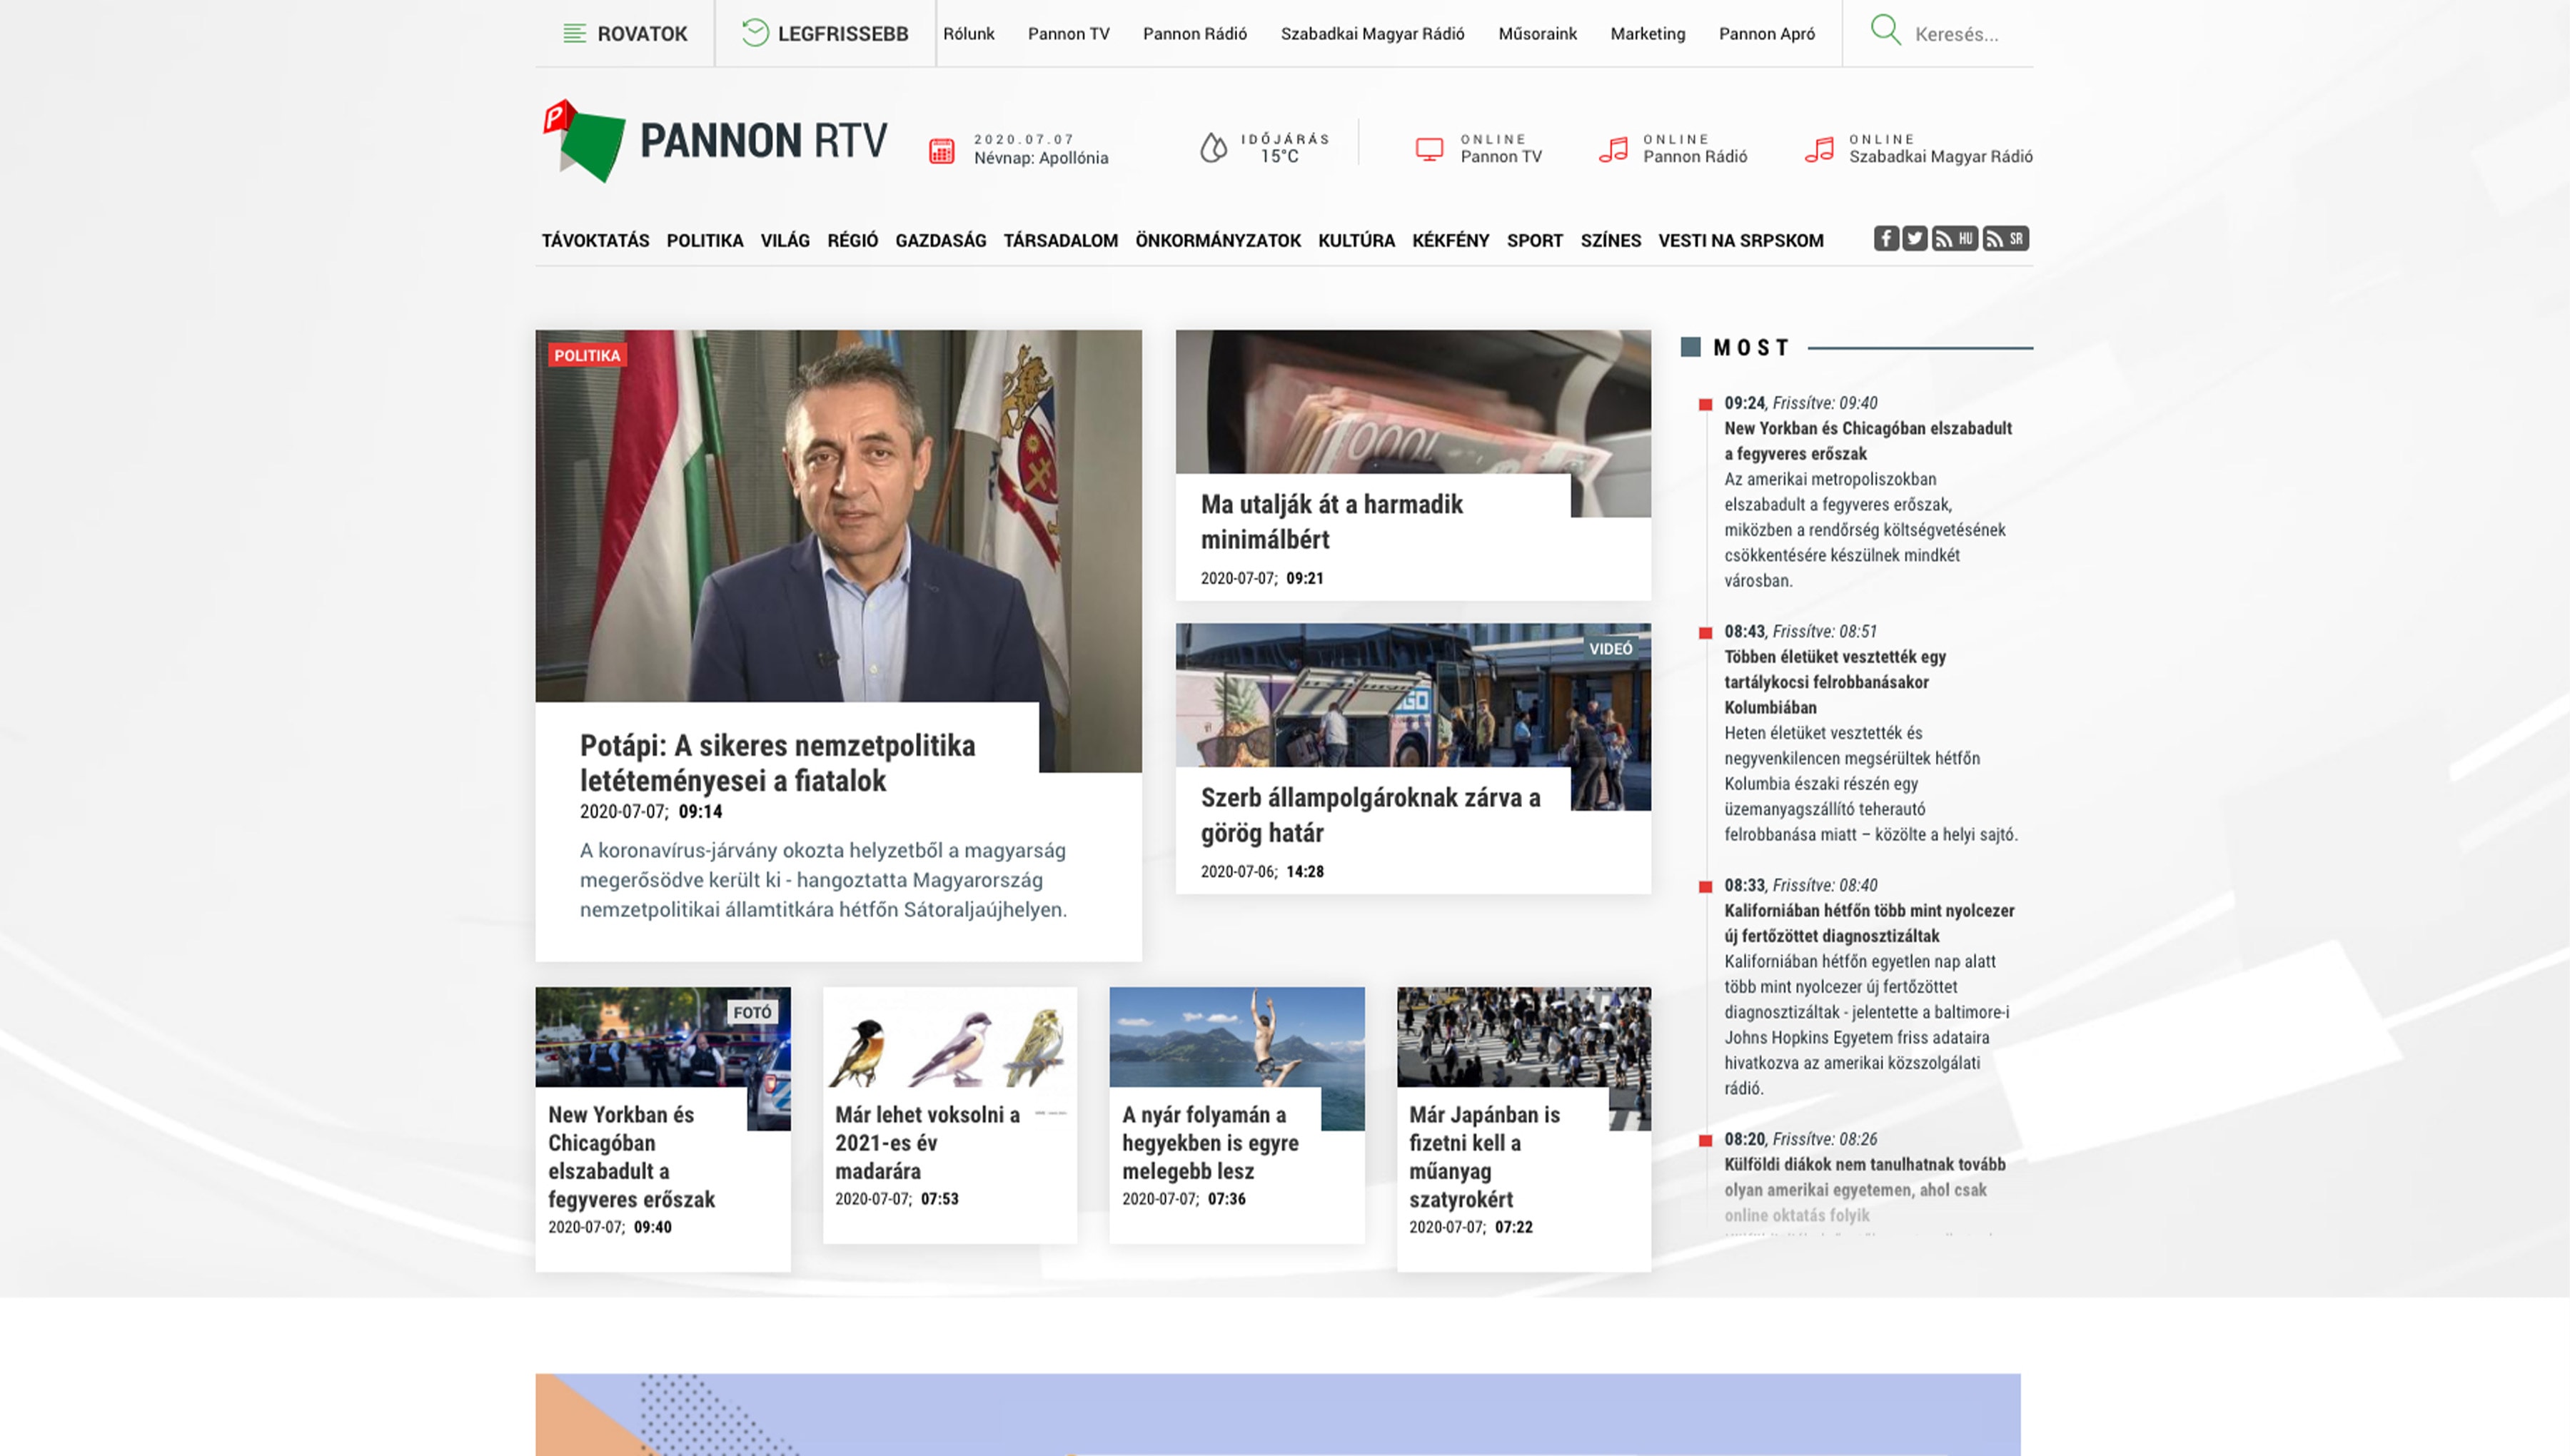Viewport: 2570px width, 1456px height.
Task: Open the lake jumper thumbnail
Action: 1237,1036
